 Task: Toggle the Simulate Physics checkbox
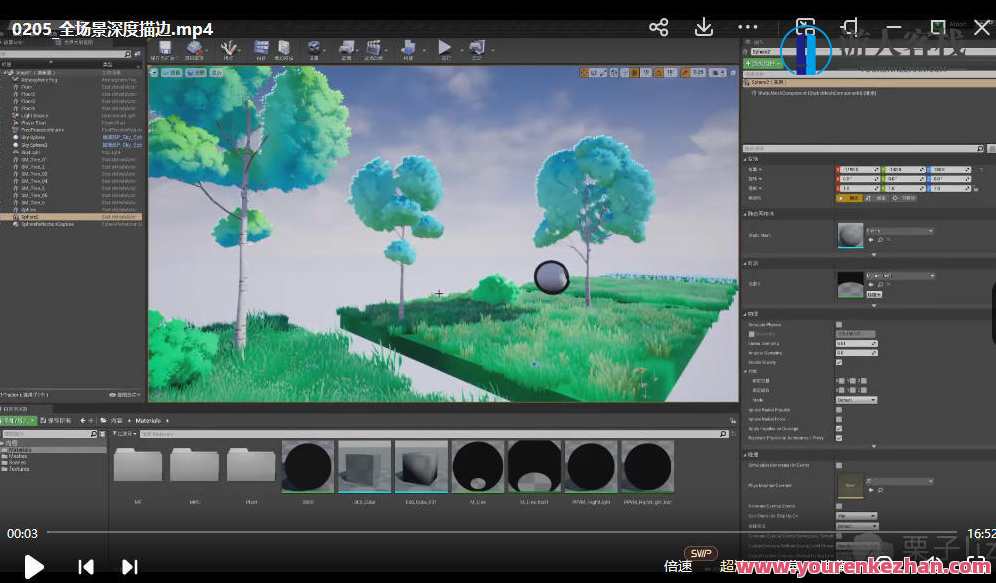(x=839, y=324)
